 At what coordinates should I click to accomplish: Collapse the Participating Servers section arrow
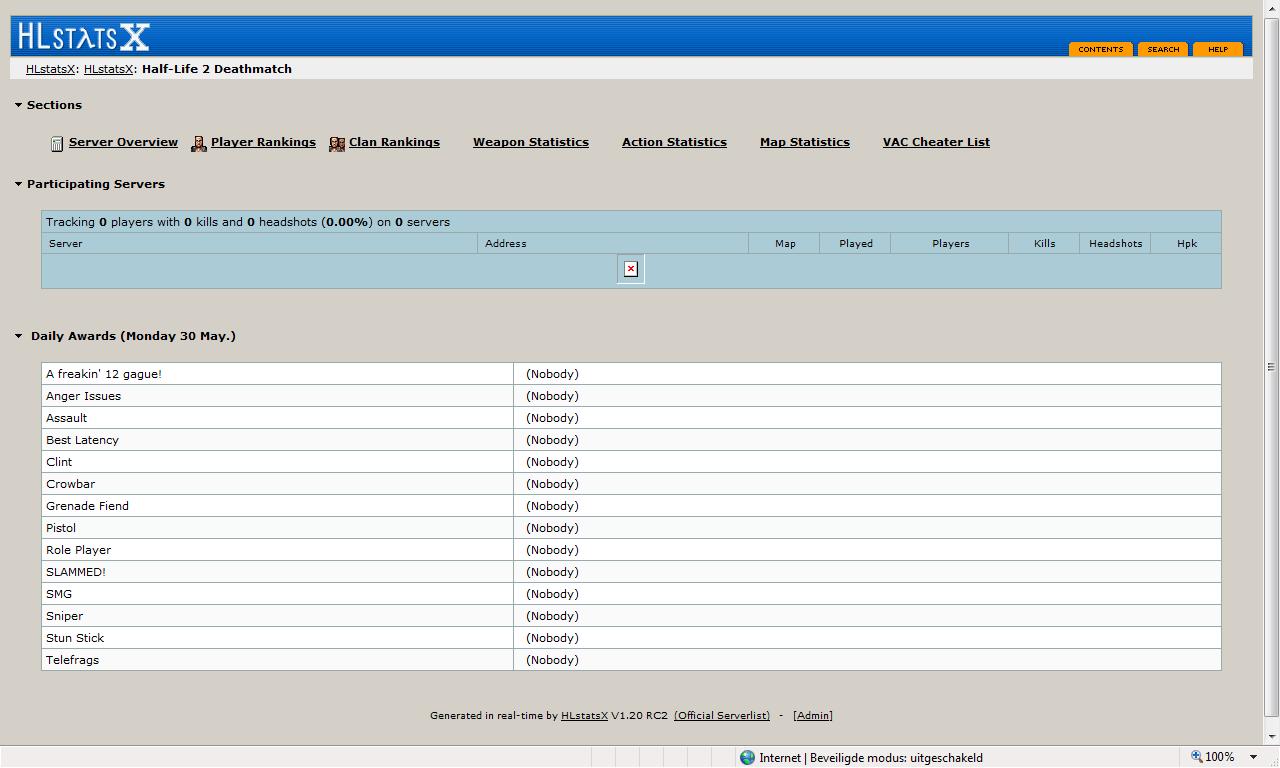(x=18, y=184)
